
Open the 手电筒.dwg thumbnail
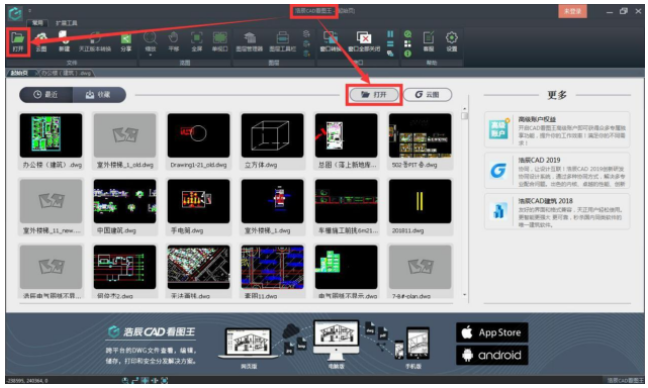(198, 201)
